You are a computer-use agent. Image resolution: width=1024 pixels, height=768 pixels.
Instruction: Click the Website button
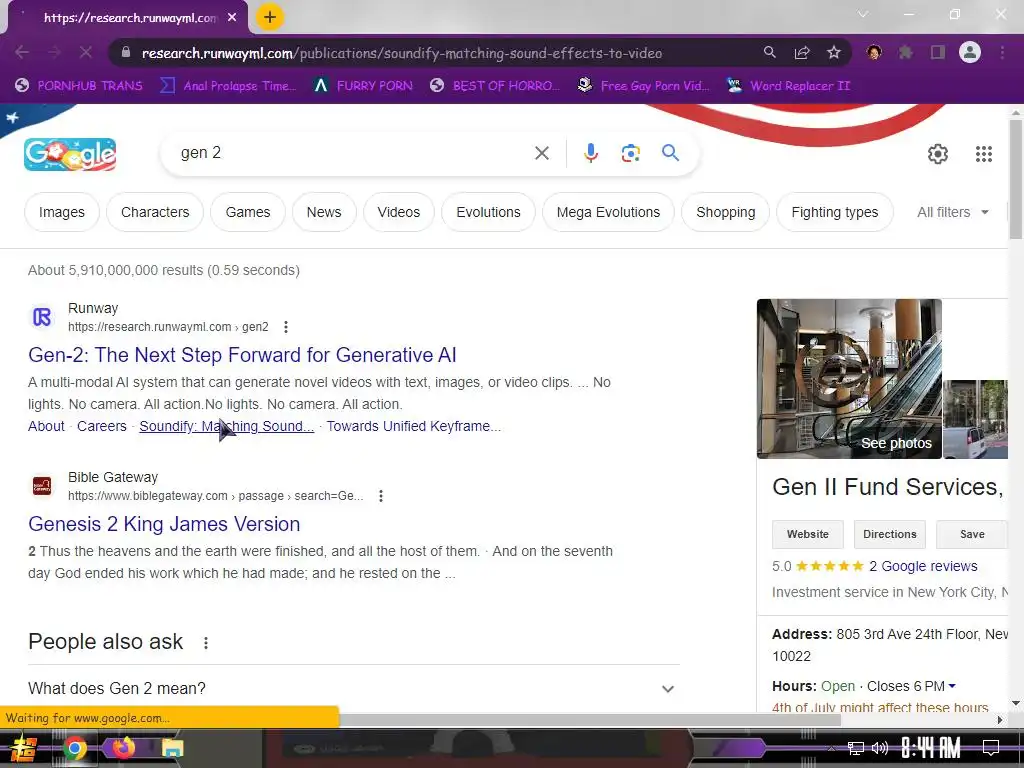808,534
